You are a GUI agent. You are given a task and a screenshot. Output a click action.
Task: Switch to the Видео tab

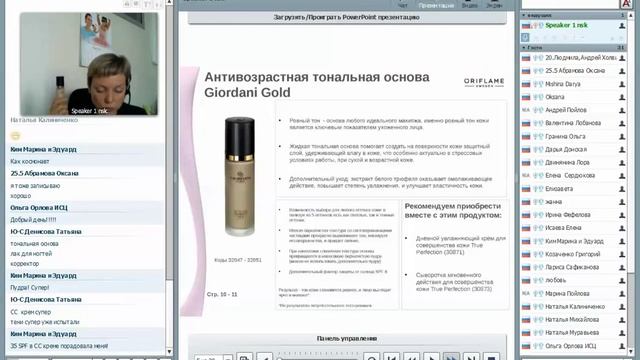pos(469,4)
